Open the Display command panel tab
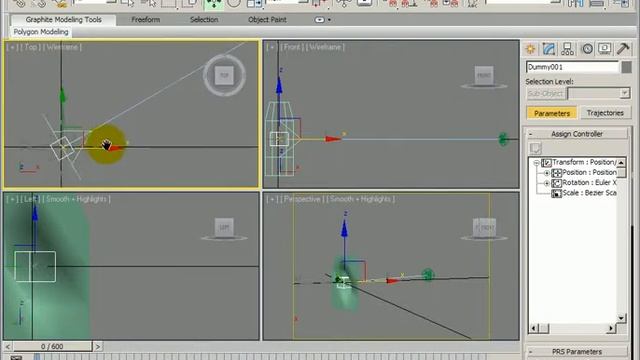Viewport: 640px width, 360px height. pyautogui.click(x=604, y=49)
